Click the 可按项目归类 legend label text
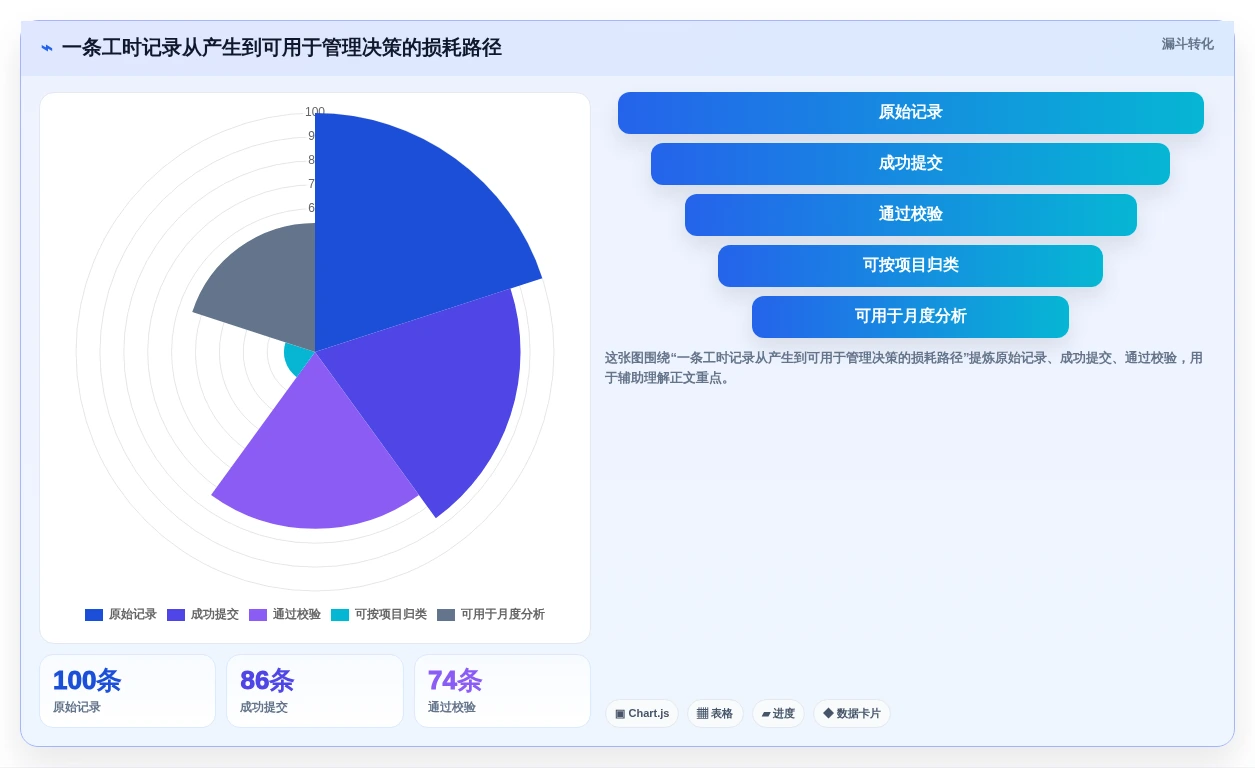The height and width of the screenshot is (768, 1255). 391,615
